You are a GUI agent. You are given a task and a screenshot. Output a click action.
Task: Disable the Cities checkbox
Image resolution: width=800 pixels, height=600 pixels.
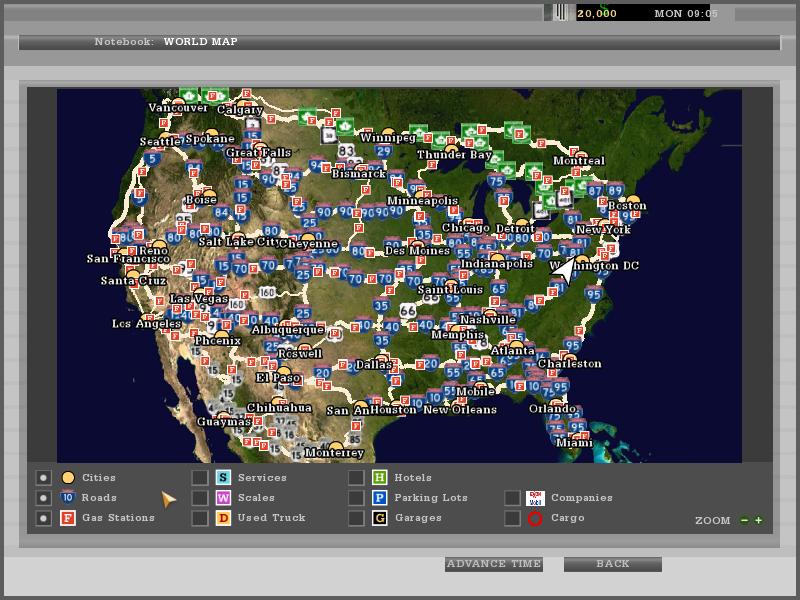click(x=43, y=478)
